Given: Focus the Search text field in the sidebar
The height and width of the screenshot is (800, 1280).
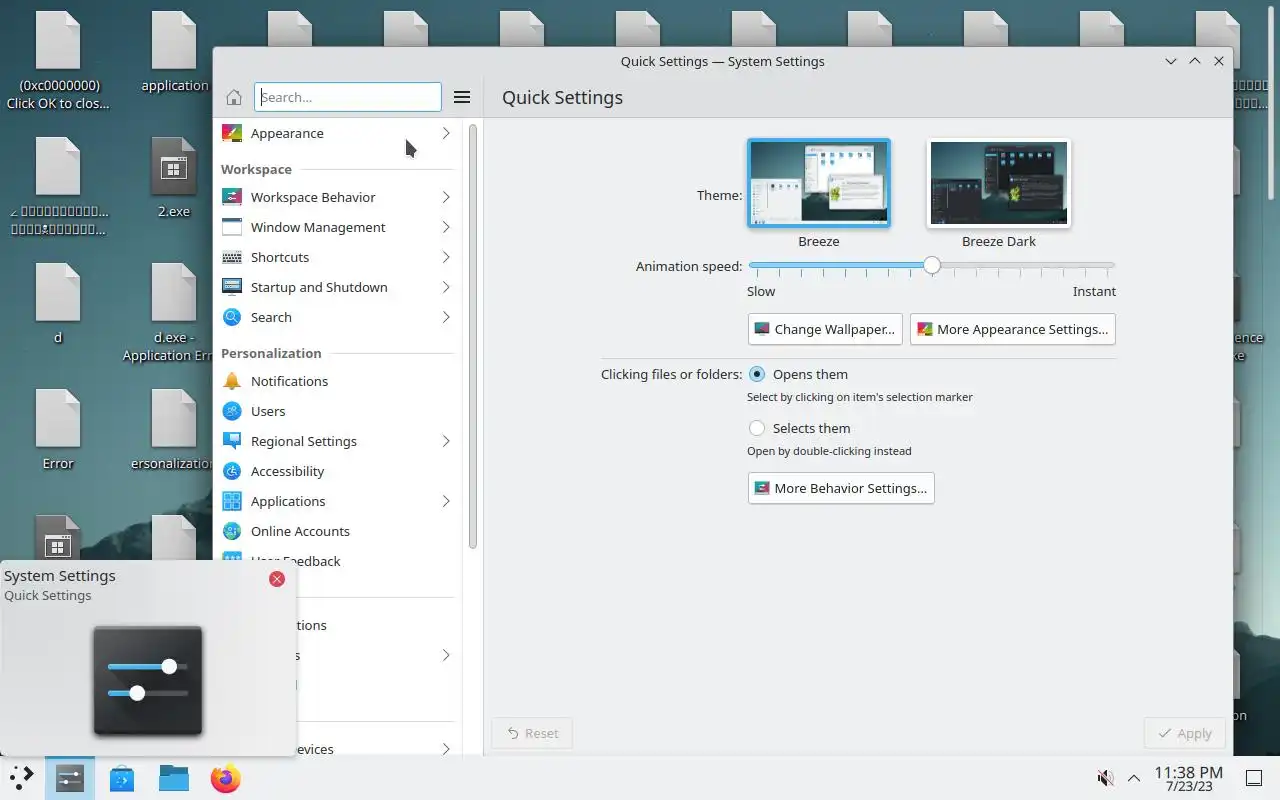Looking at the screenshot, I should 348,97.
